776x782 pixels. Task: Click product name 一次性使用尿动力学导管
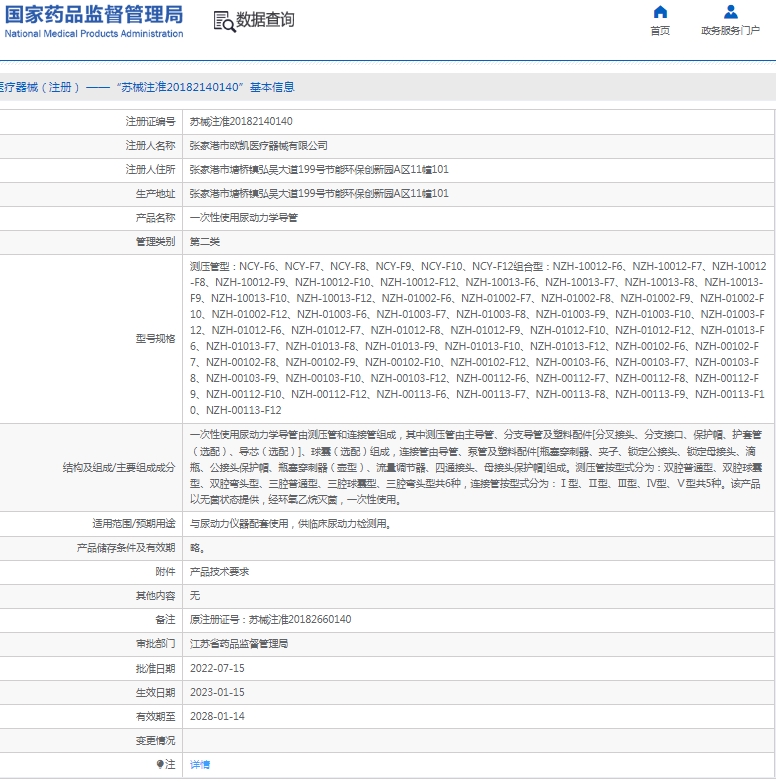point(243,217)
